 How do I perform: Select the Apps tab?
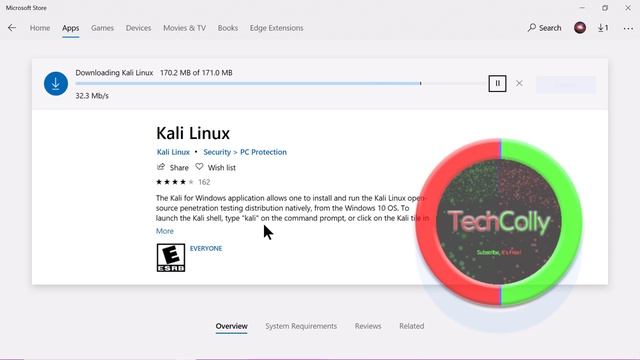[71, 28]
